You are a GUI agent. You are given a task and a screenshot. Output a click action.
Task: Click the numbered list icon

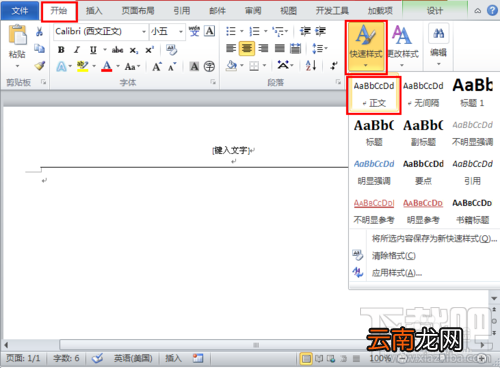click(254, 31)
